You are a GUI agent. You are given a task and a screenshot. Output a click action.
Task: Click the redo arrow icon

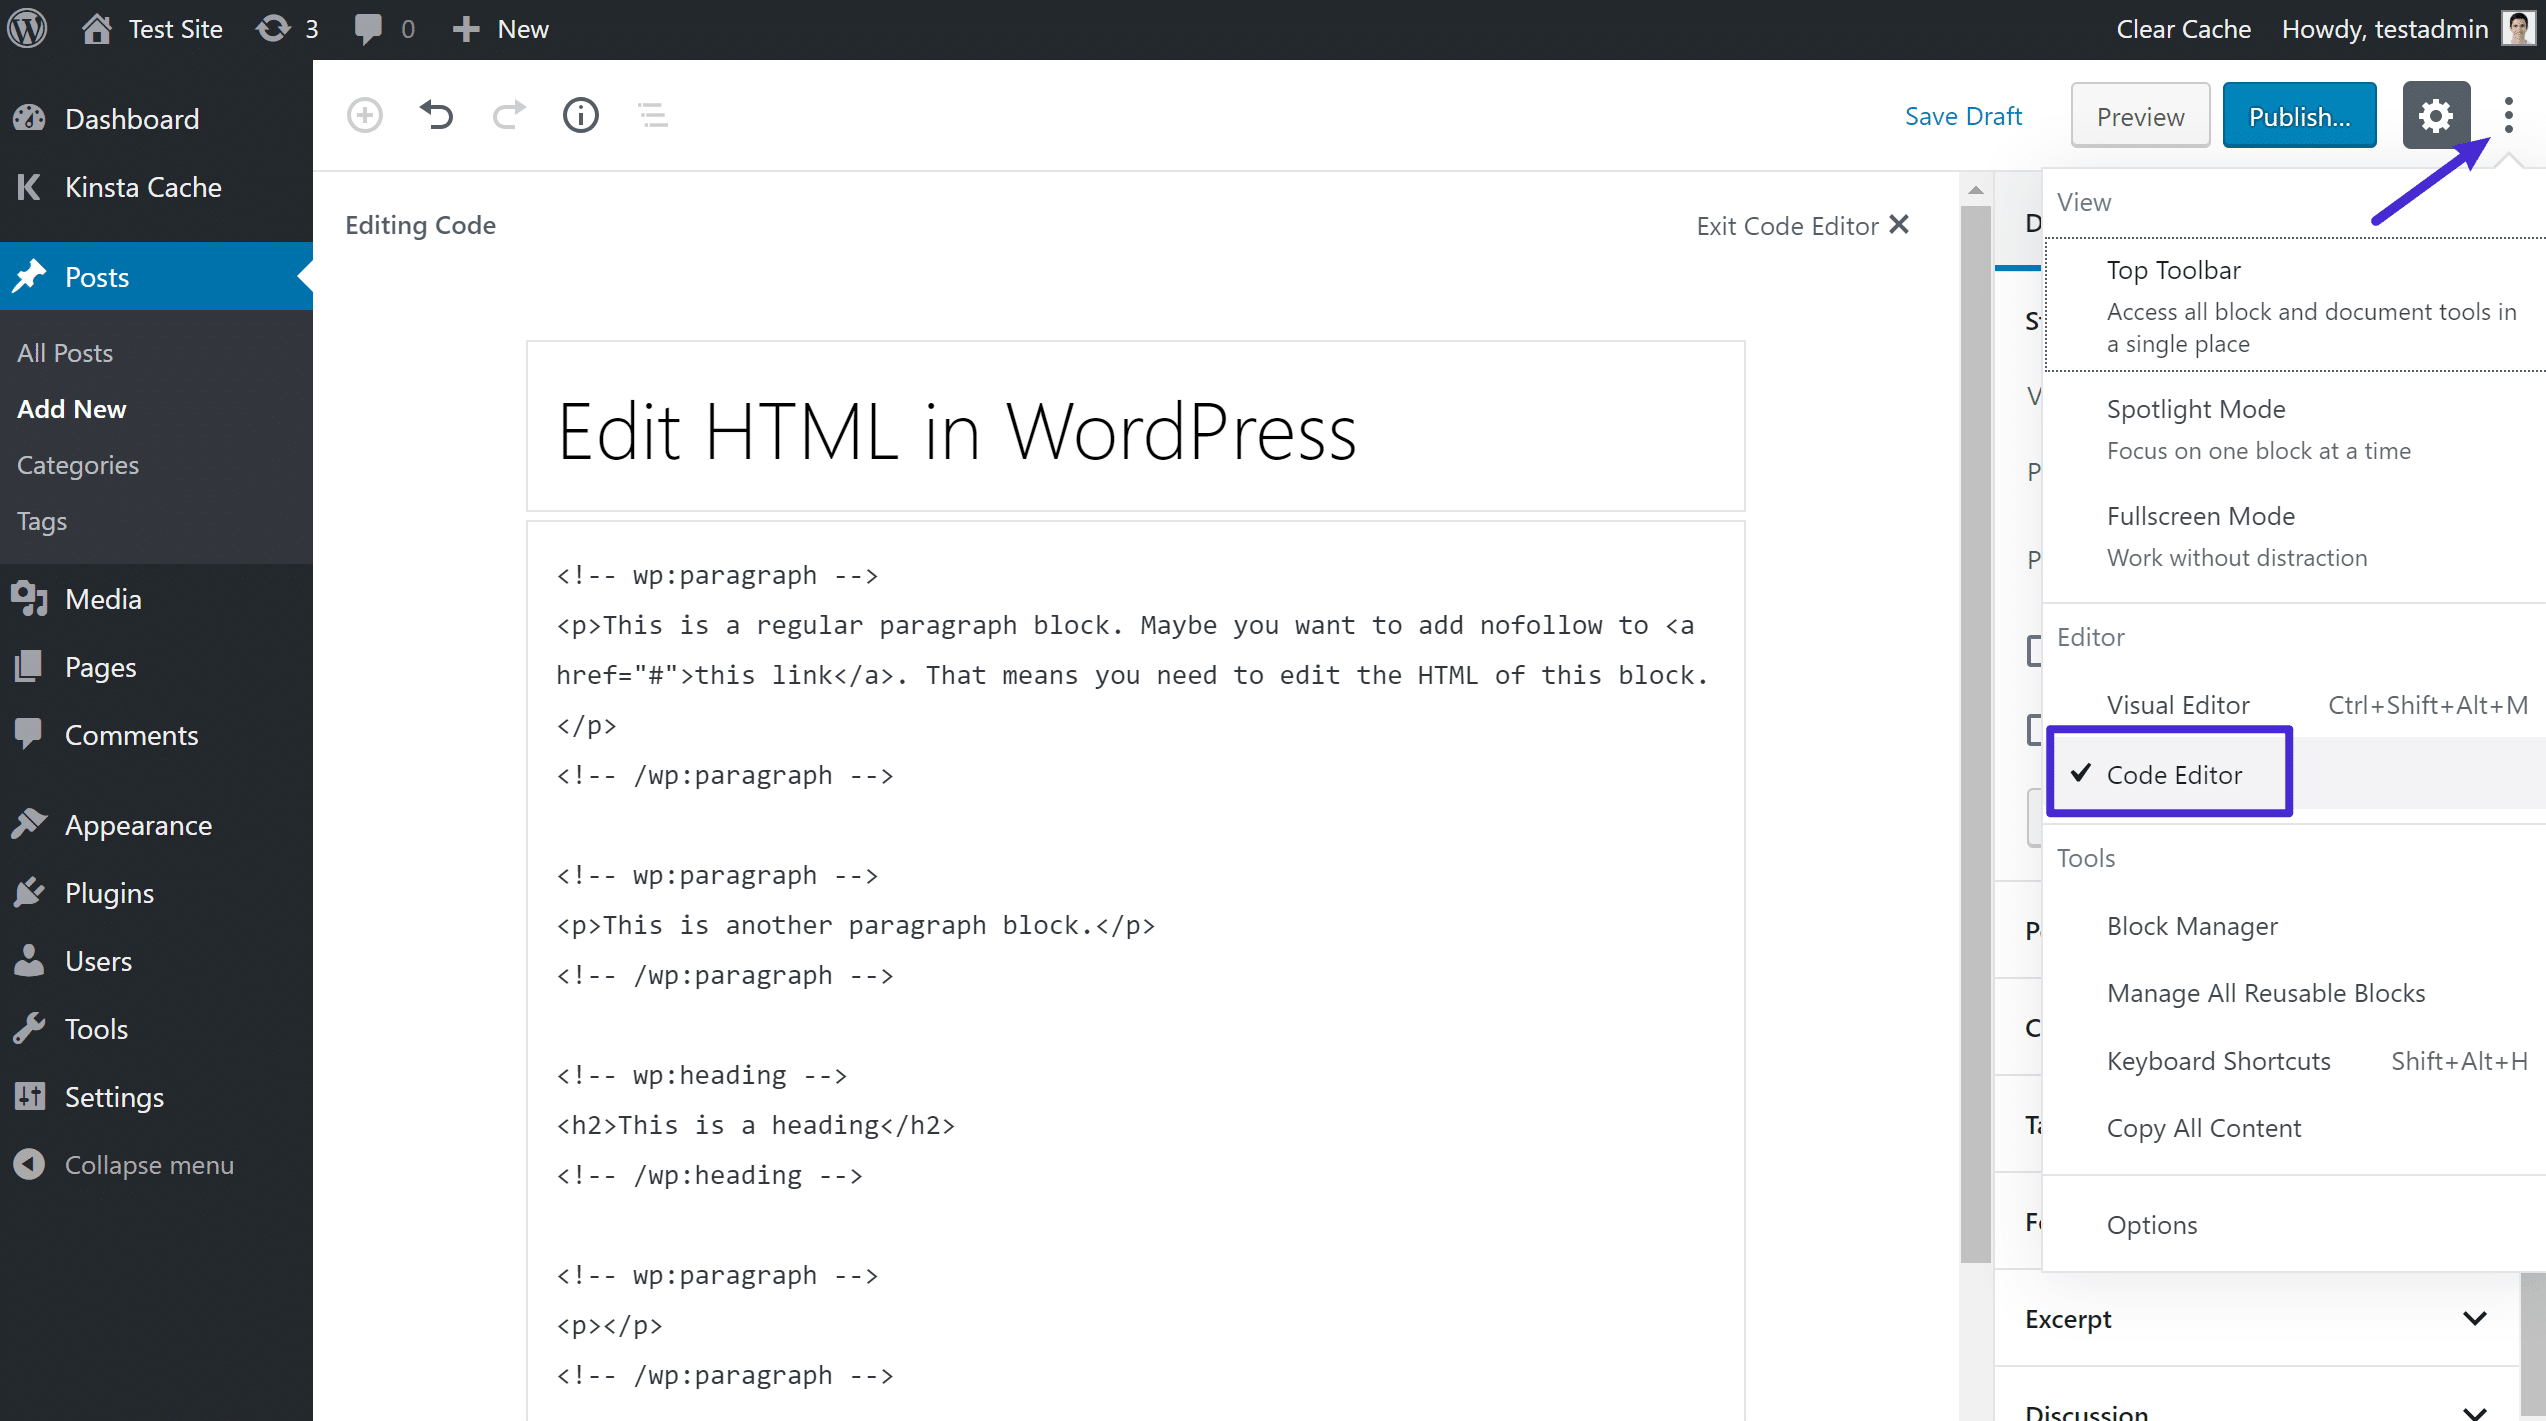click(509, 115)
